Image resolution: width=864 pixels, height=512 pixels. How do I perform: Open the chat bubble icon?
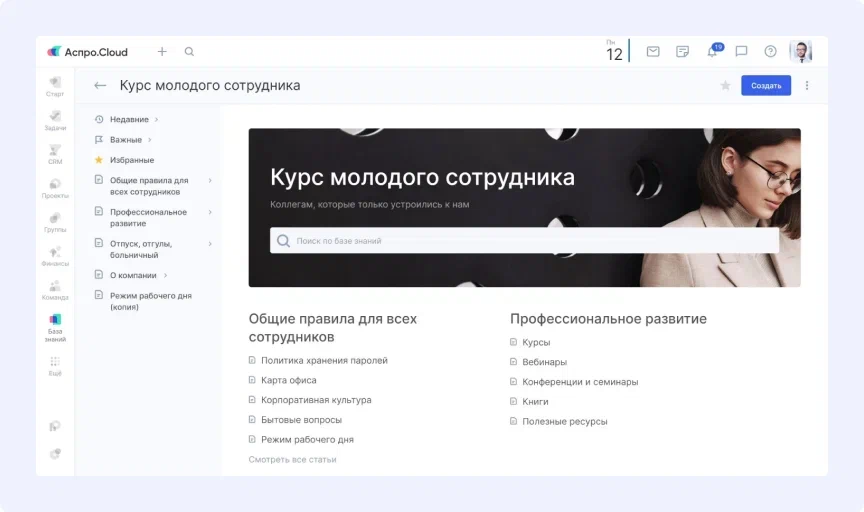pyautogui.click(x=741, y=51)
